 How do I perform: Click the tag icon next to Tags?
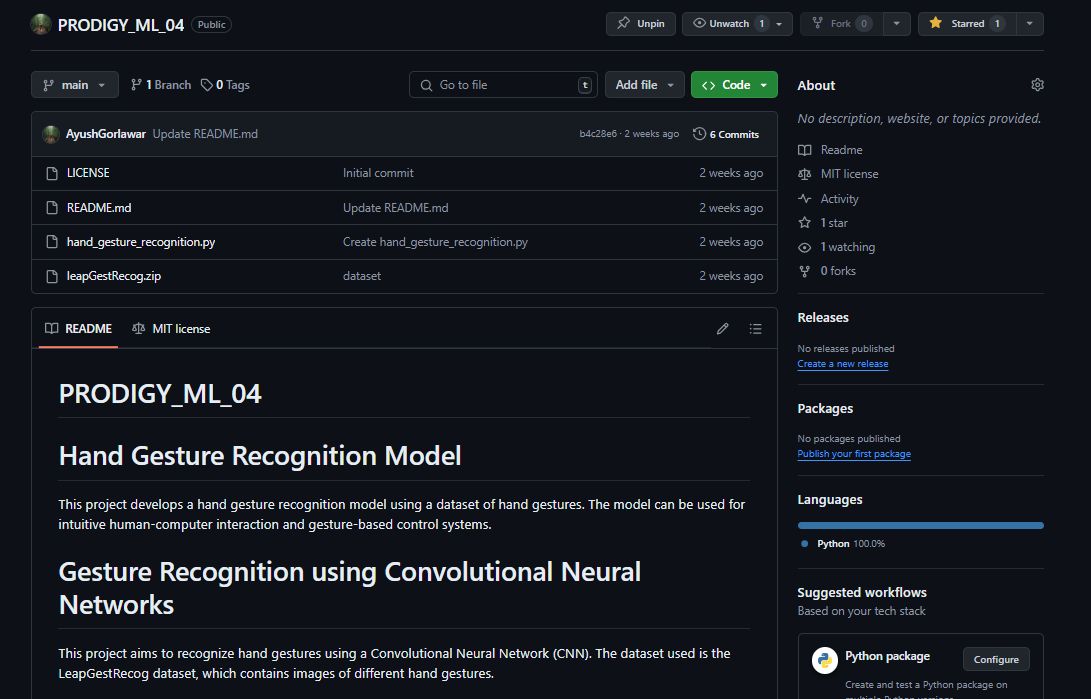tap(206, 85)
